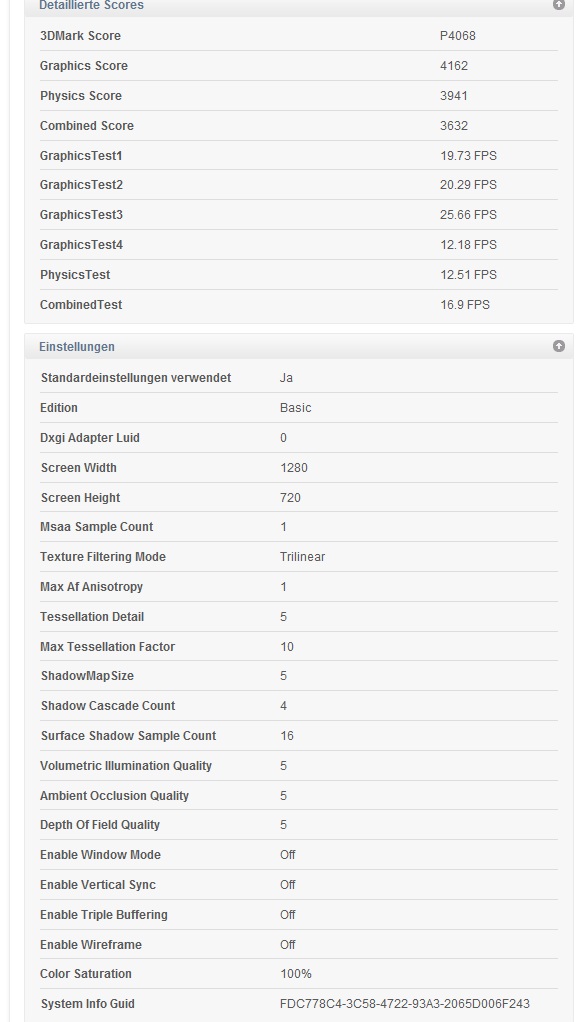Select the PhysicsTest 12.51 FPS value

click(468, 275)
